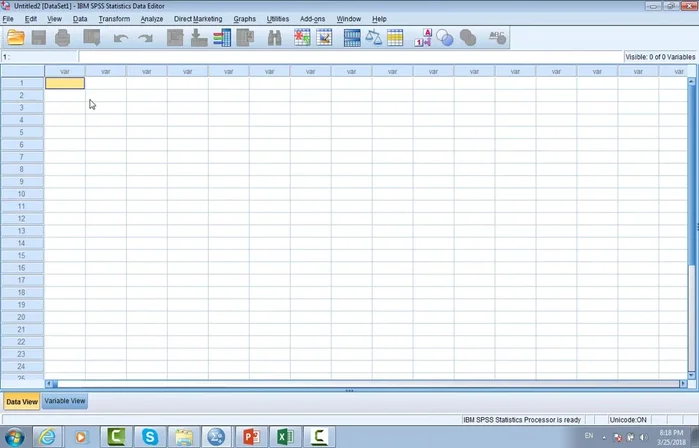Image resolution: width=699 pixels, height=448 pixels.
Task: Click 'IBM SPSS Statistics Processor is ready' status
Action: (522, 419)
